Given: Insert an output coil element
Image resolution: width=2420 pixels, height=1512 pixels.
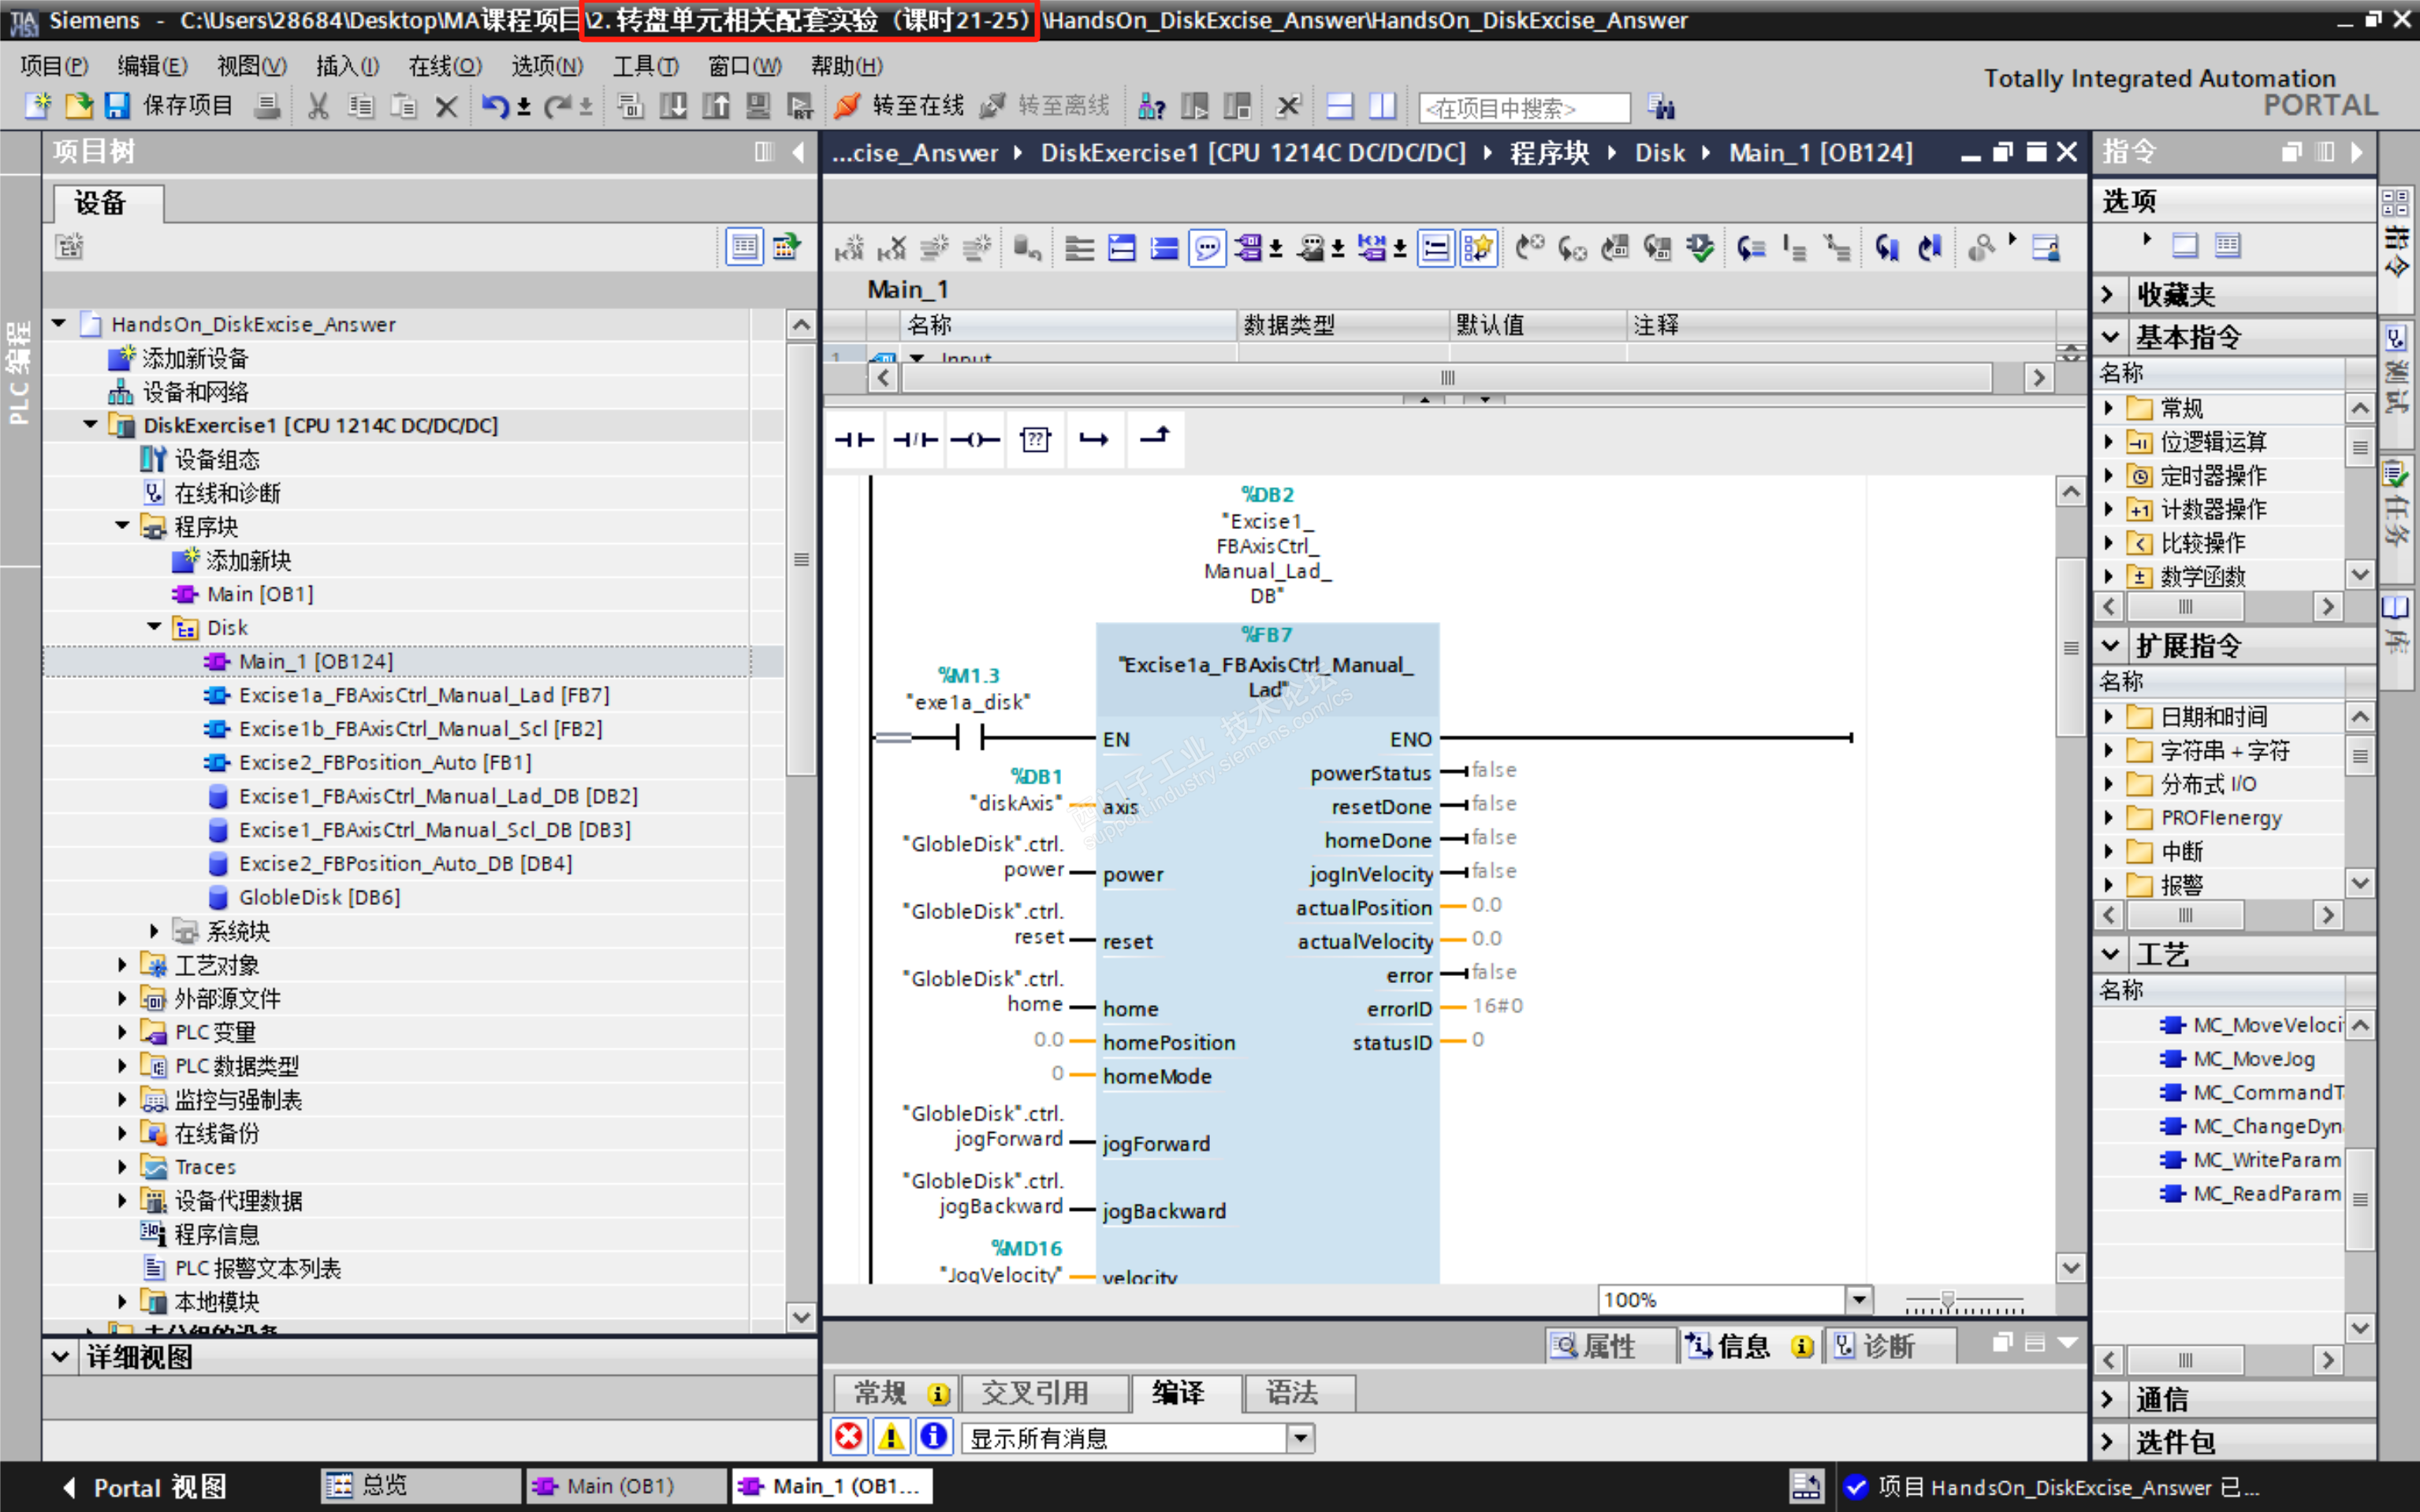Looking at the screenshot, I should click(x=975, y=439).
